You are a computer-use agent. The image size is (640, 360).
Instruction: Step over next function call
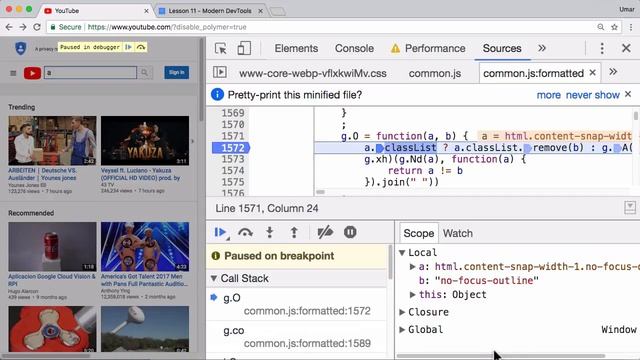tap(245, 233)
